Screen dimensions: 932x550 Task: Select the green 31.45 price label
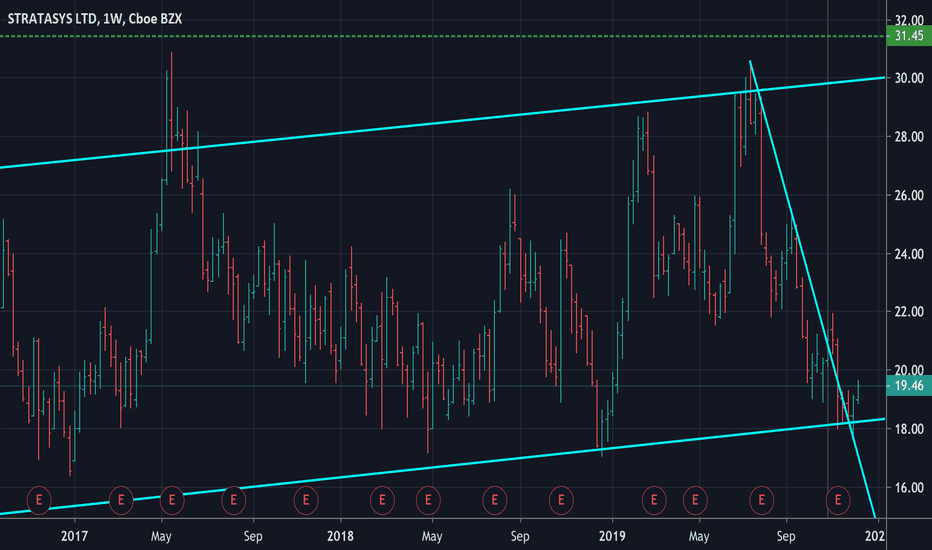[909, 36]
